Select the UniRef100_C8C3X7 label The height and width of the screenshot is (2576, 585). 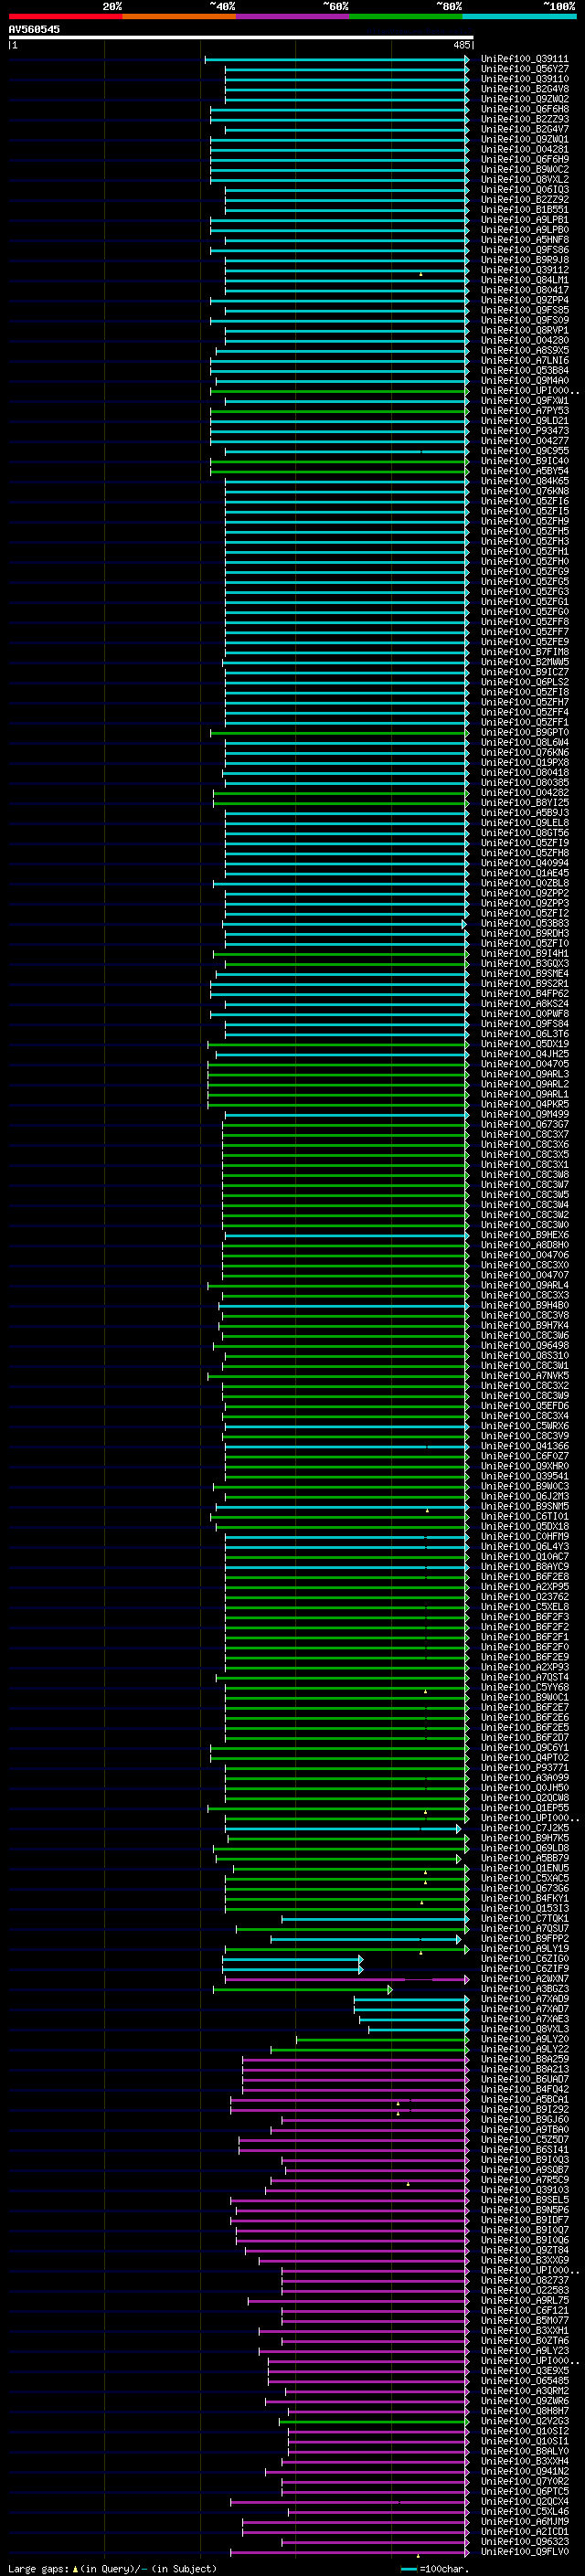[525, 1135]
